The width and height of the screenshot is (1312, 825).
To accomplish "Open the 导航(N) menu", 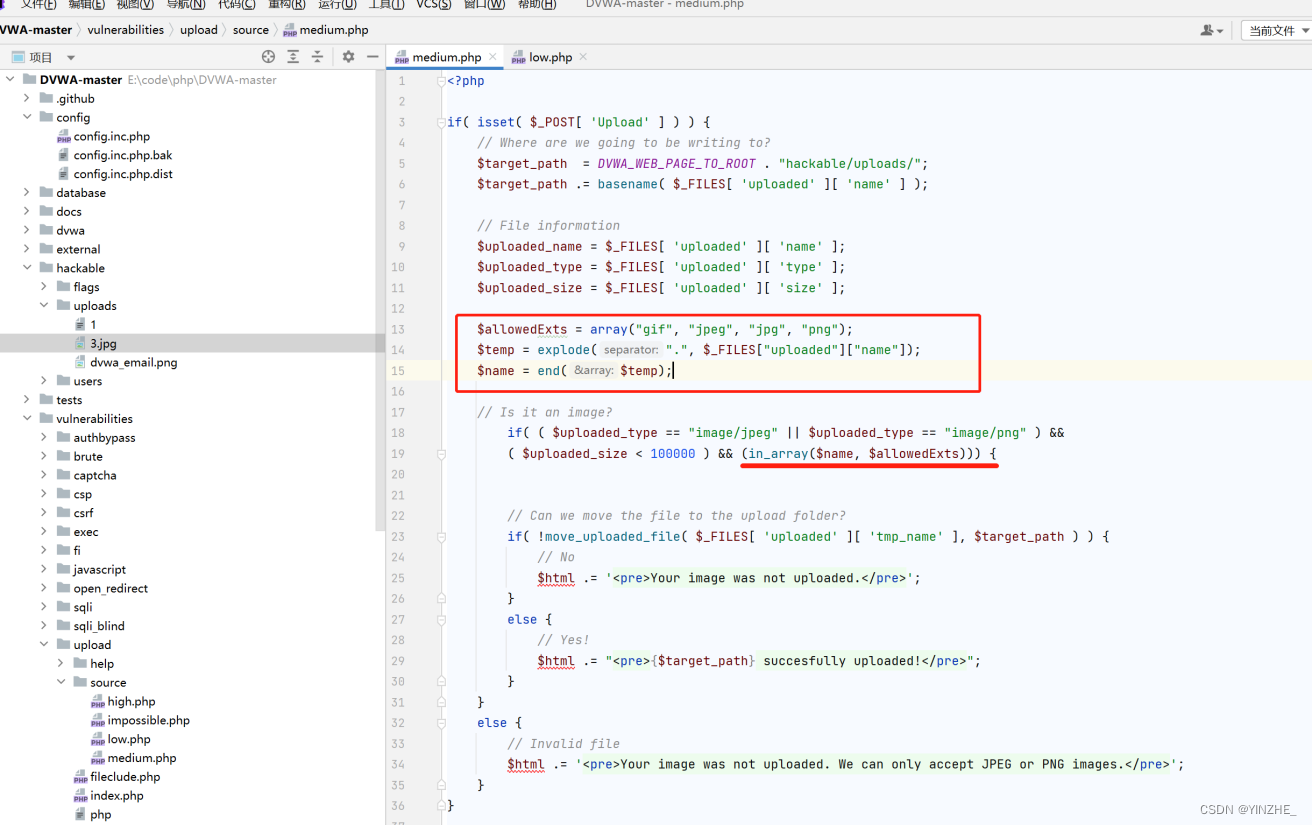I will tap(186, 5).
